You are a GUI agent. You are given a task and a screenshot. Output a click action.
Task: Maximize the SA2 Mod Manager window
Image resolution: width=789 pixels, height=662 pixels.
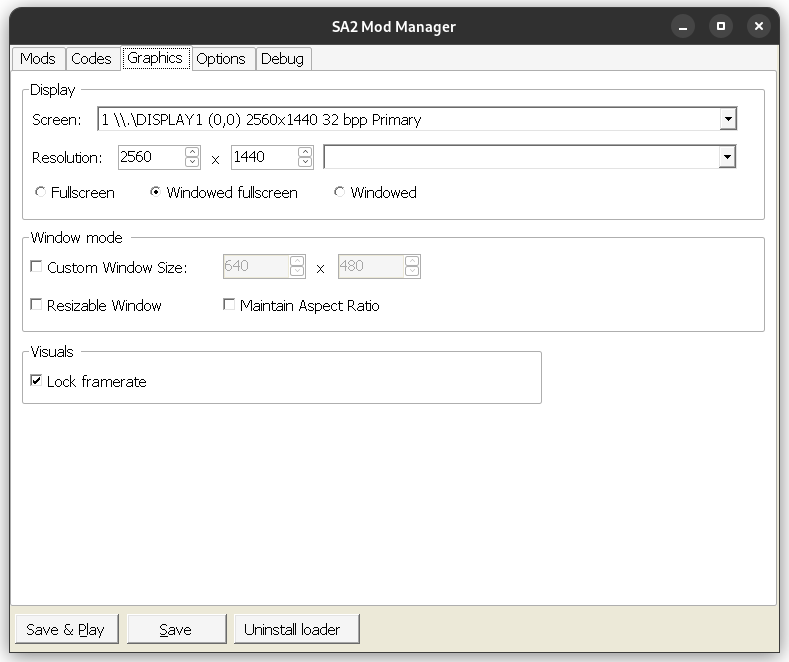tap(721, 26)
